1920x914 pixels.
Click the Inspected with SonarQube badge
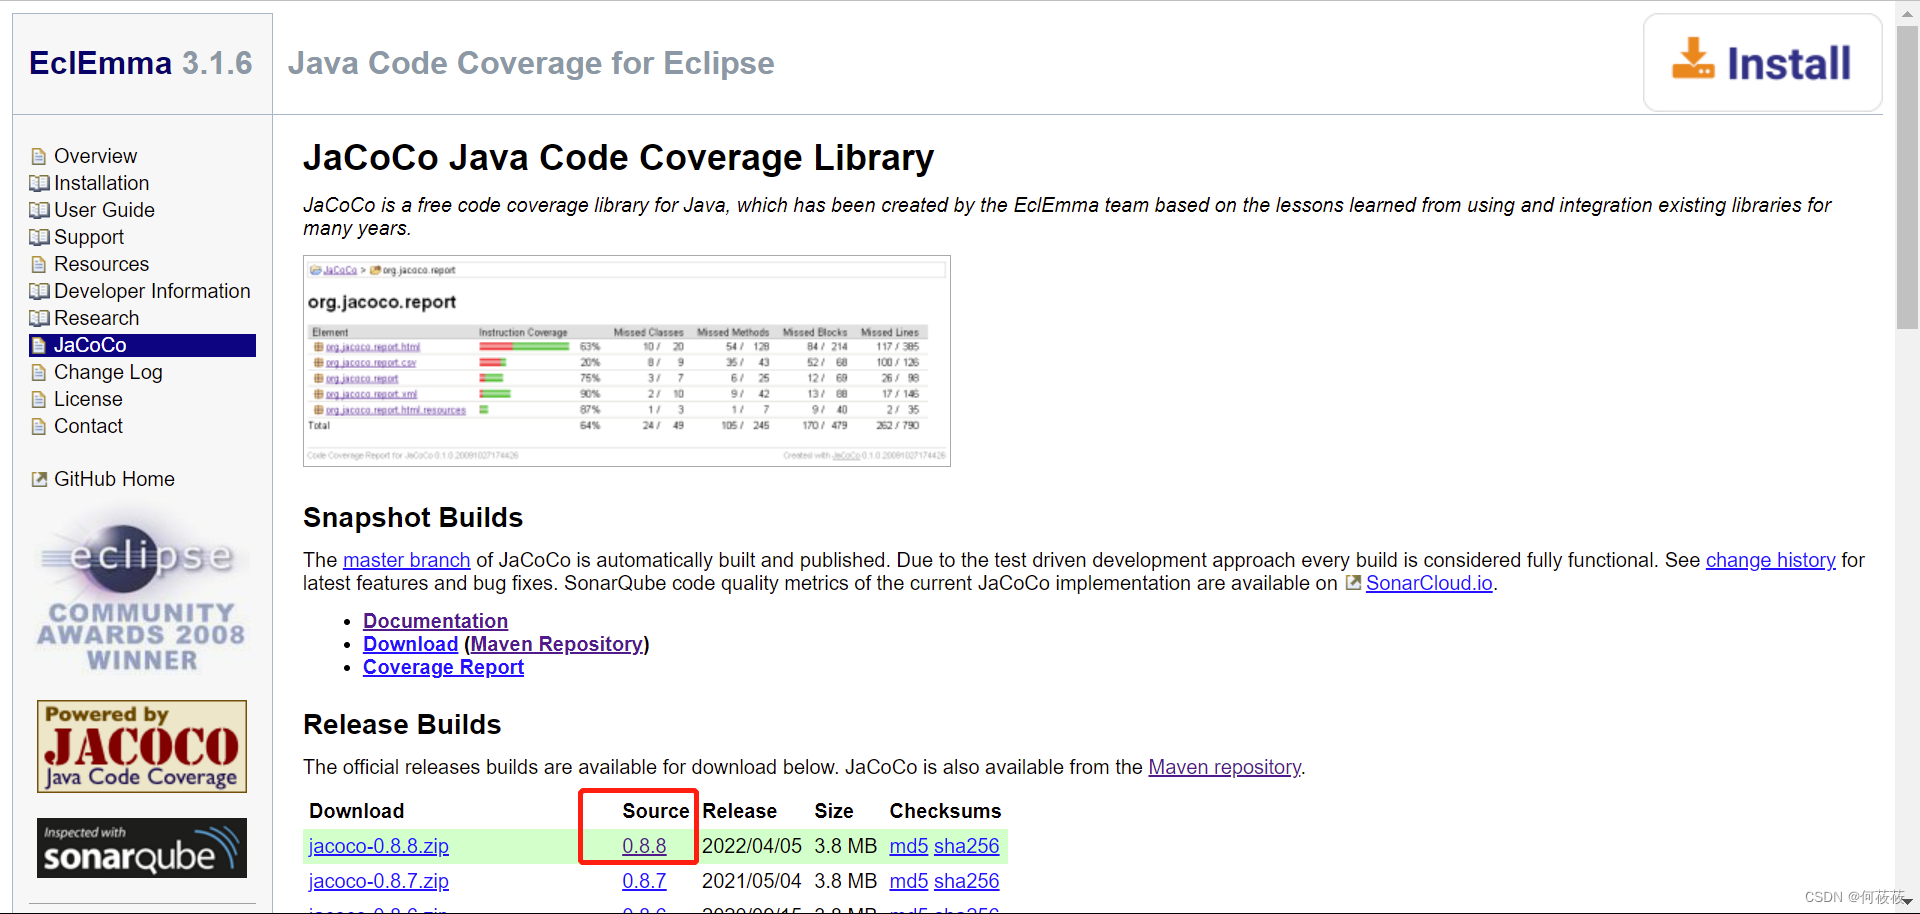pyautogui.click(x=142, y=848)
